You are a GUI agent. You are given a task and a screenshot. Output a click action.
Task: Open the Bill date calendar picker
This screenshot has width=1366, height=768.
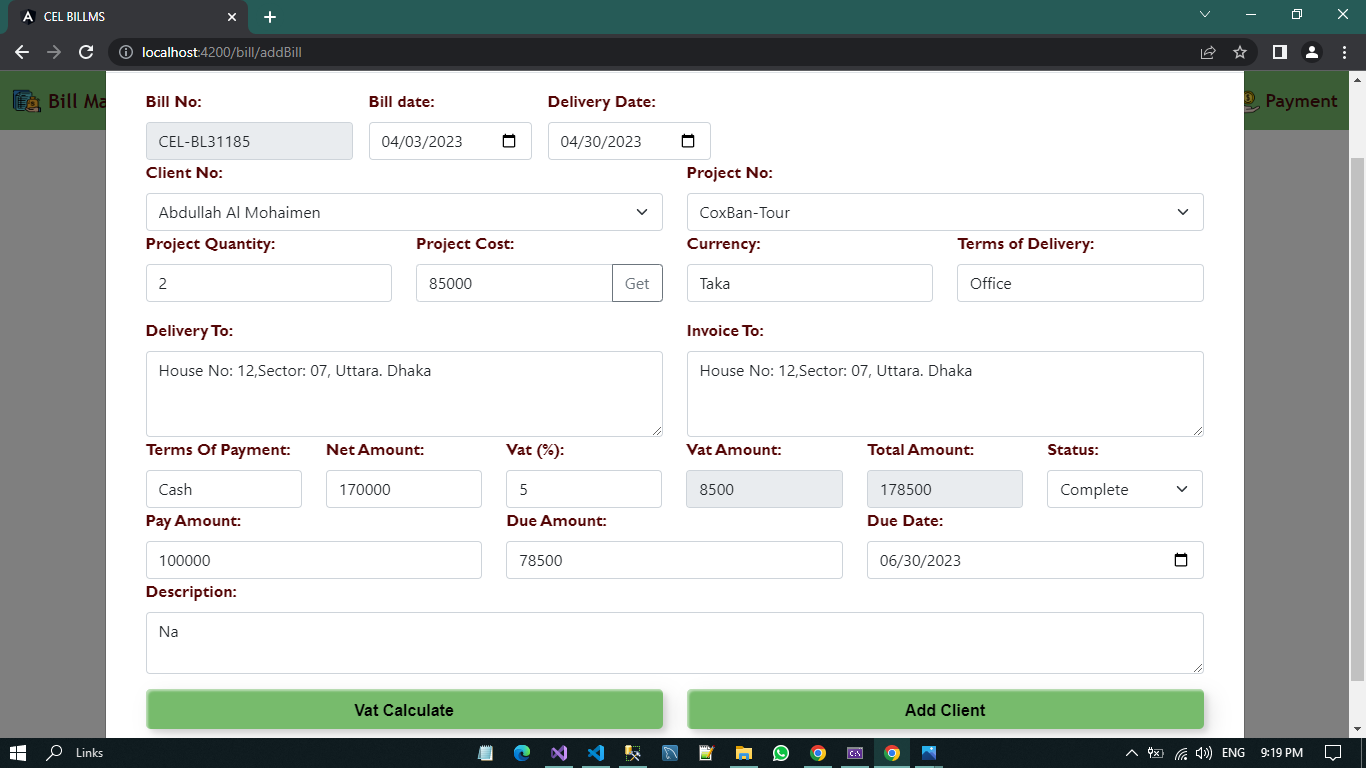pos(509,141)
